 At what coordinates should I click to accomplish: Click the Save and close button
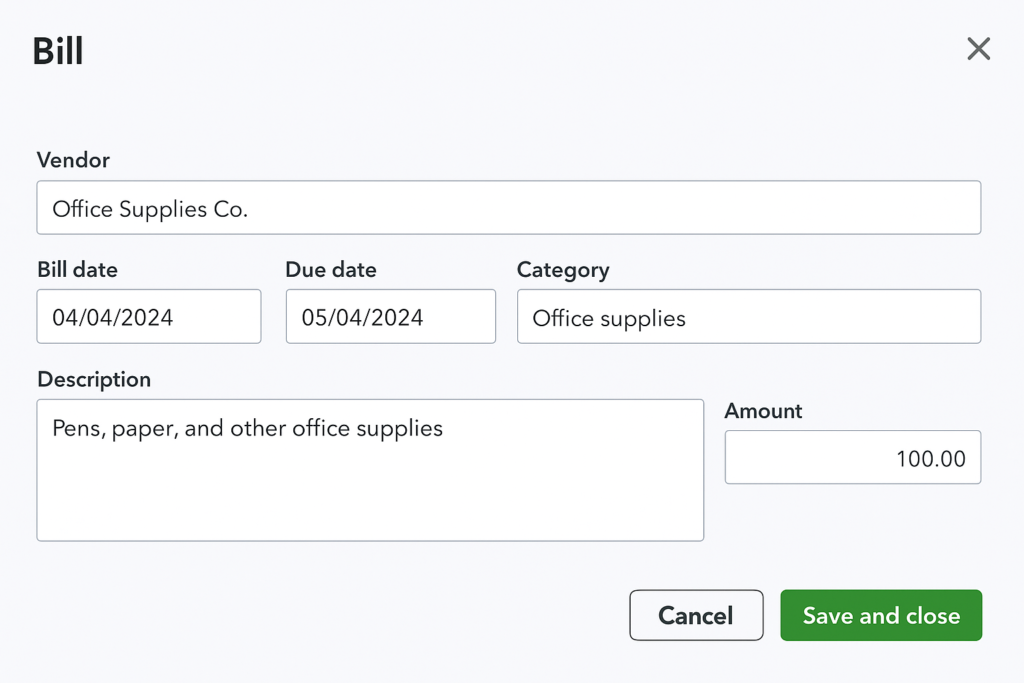(x=881, y=615)
